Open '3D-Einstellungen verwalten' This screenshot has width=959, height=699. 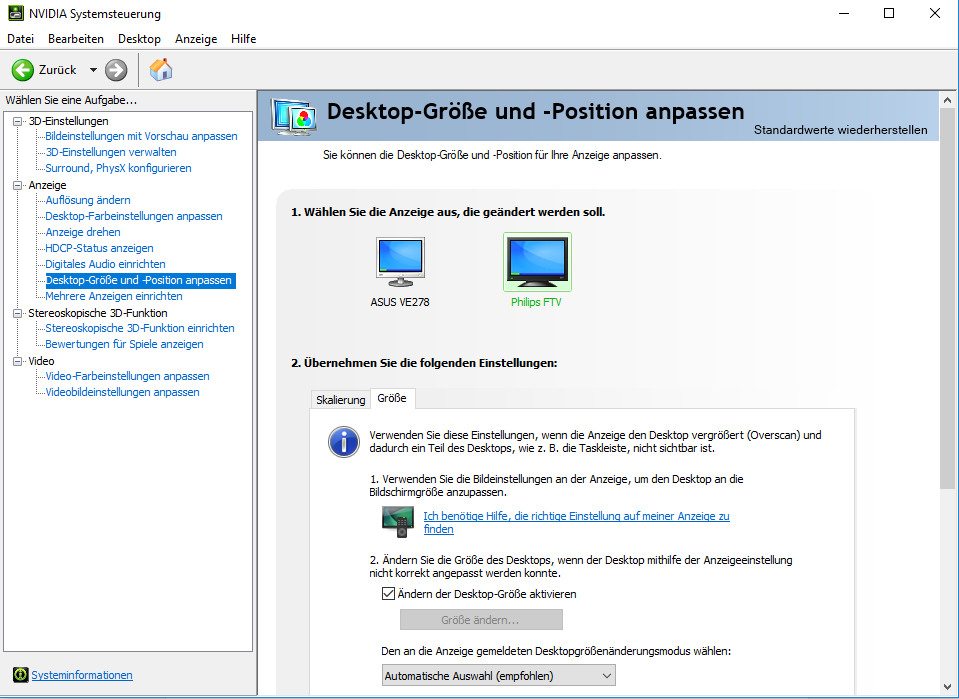(111, 152)
